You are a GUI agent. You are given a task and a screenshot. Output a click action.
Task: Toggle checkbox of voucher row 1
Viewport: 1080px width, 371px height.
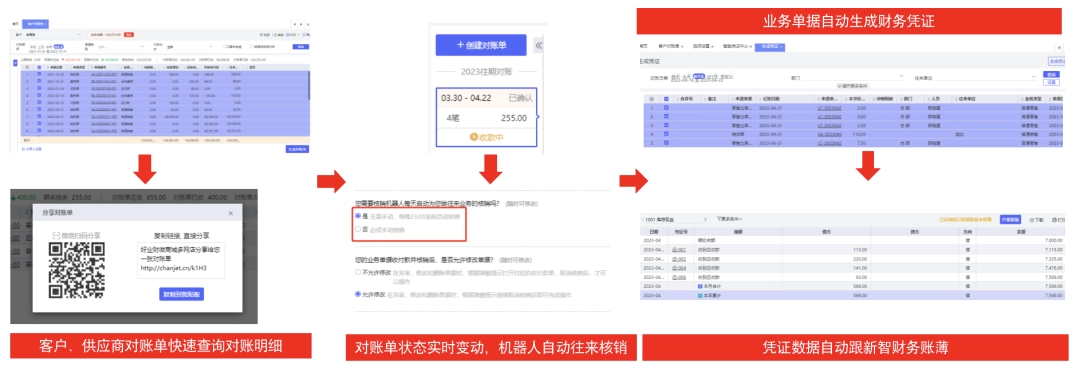click(x=665, y=108)
